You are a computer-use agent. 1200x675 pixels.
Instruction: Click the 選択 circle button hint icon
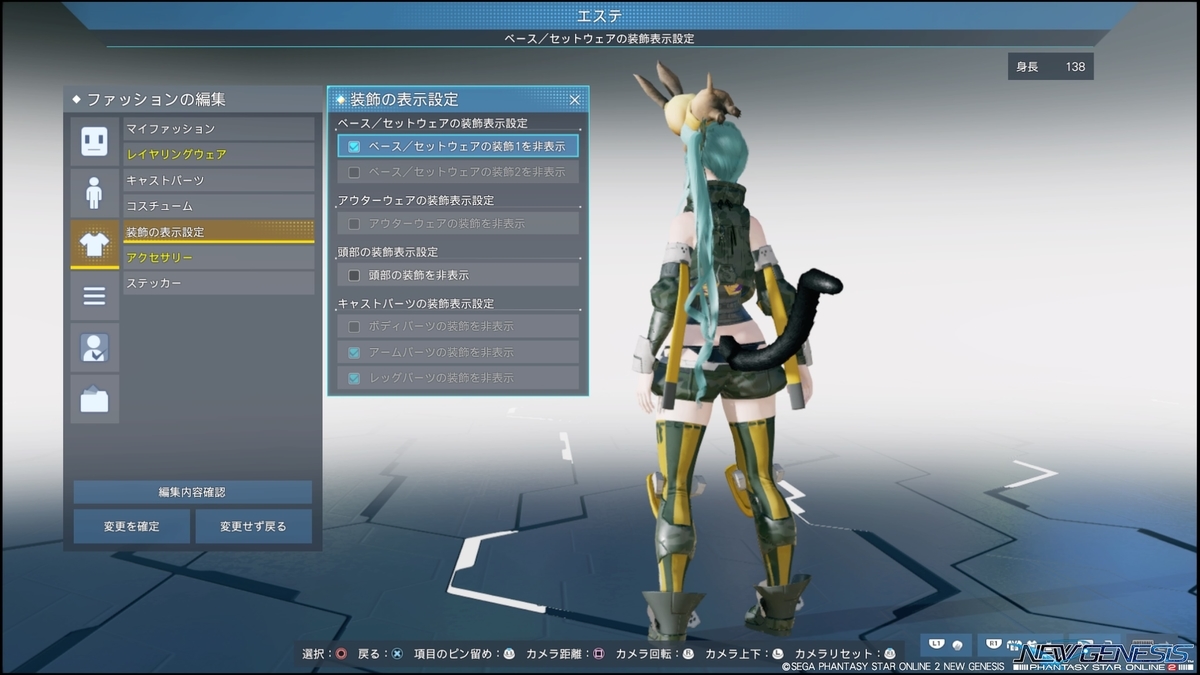coord(342,654)
